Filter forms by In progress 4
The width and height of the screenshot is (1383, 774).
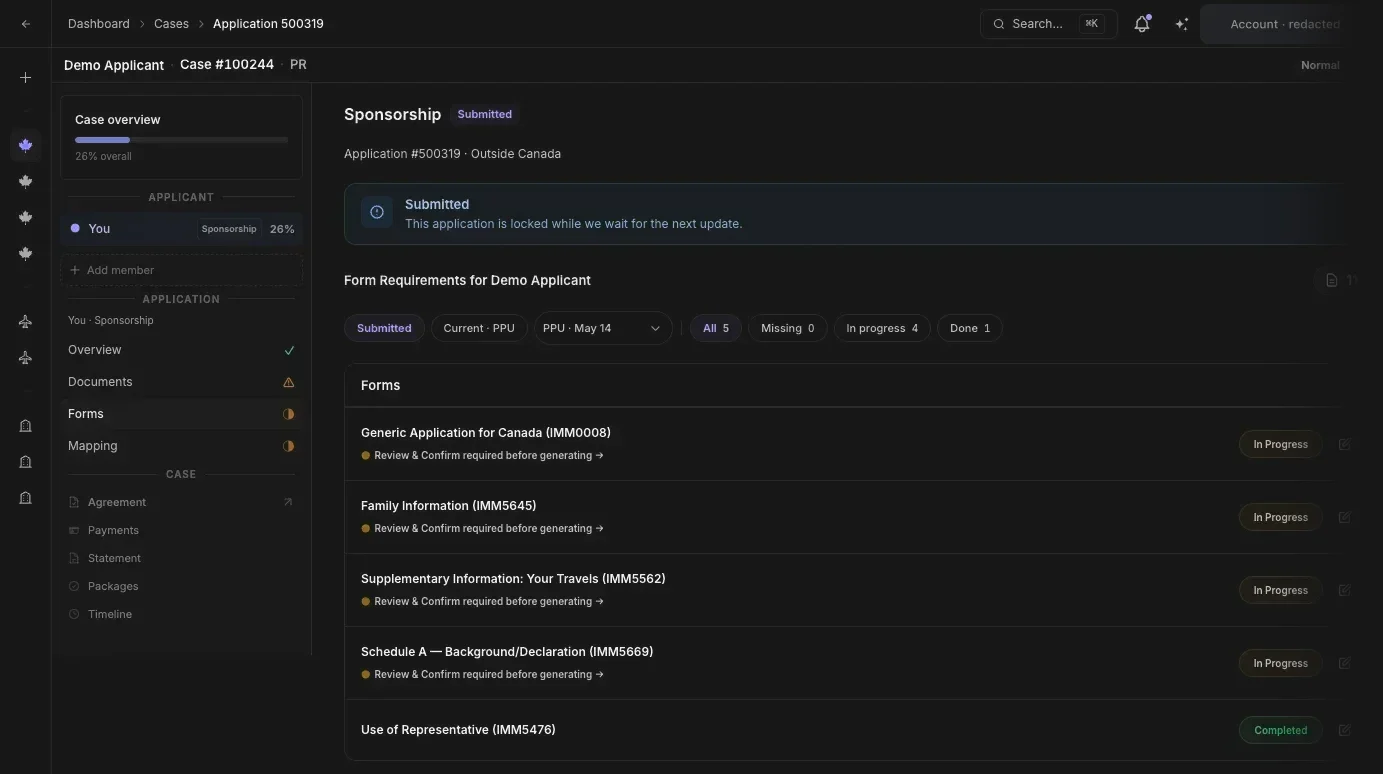click(x=882, y=328)
